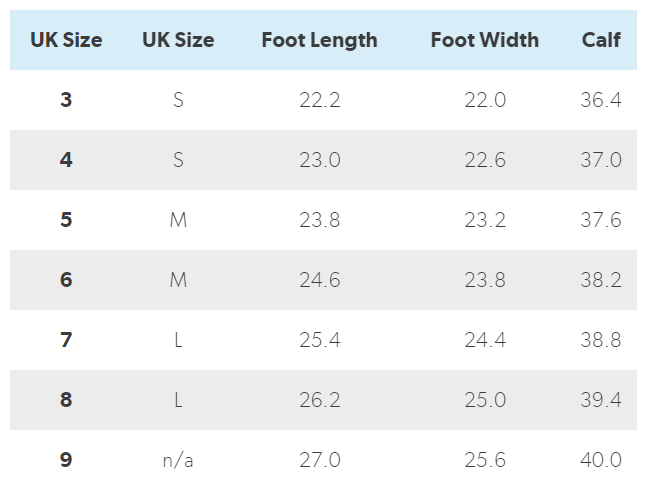The image size is (649, 493).
Task: Click foot length value 24.6
Action: [x=319, y=280]
